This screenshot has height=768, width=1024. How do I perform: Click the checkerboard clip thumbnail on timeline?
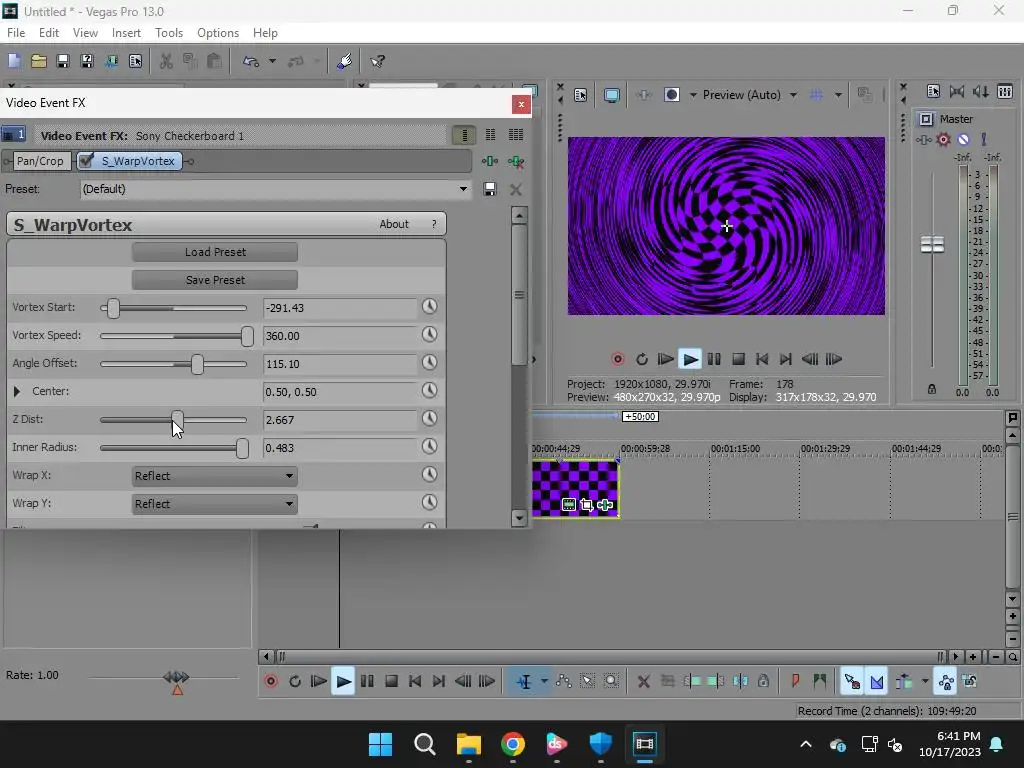click(575, 488)
